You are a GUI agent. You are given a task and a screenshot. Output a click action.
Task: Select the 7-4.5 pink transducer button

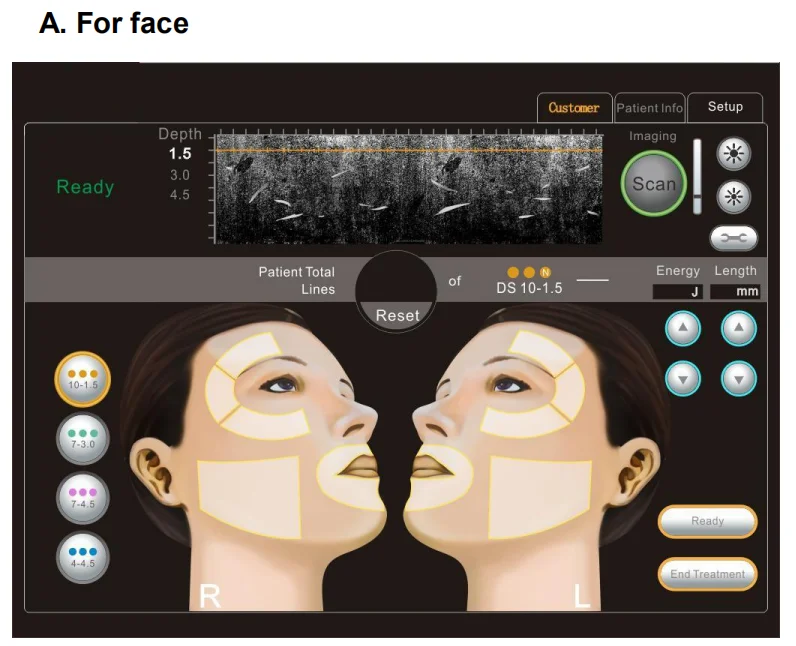tap(83, 498)
